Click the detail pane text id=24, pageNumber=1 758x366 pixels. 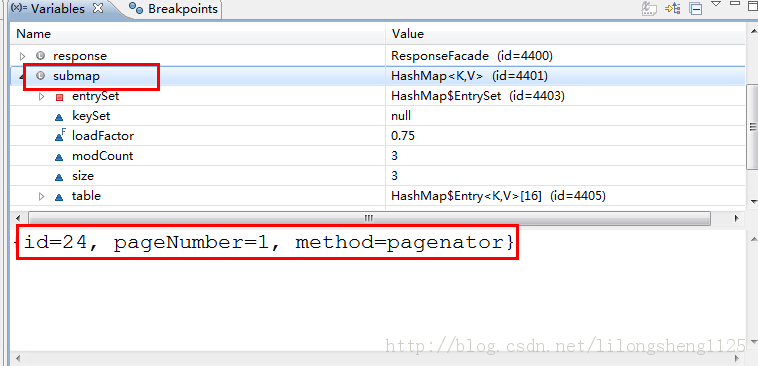pos(146,242)
